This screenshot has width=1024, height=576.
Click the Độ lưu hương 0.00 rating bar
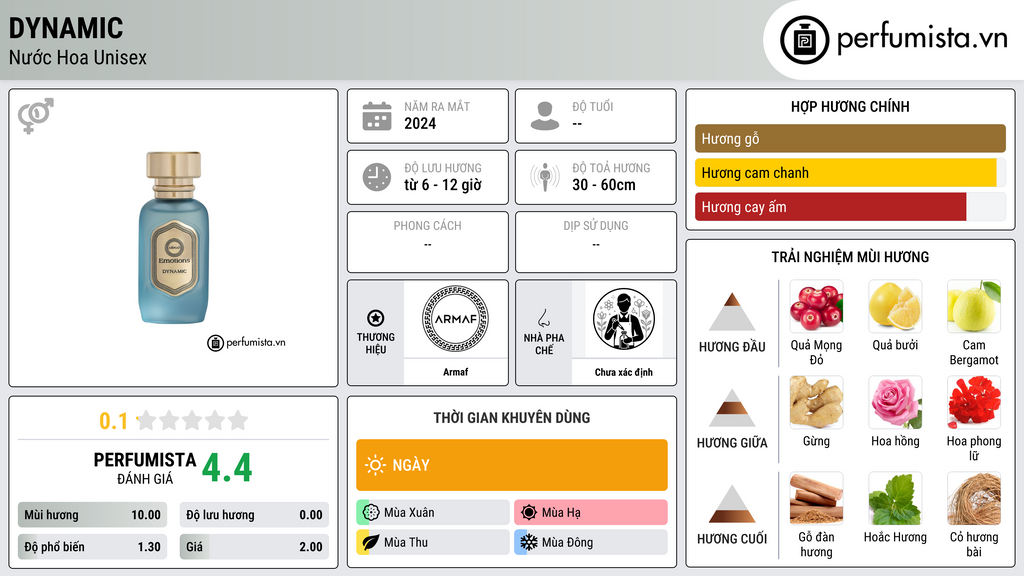coord(254,515)
